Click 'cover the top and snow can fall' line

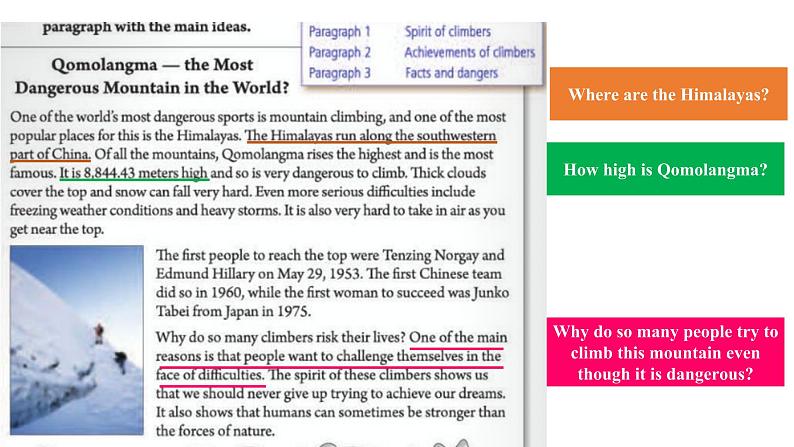coord(242,192)
